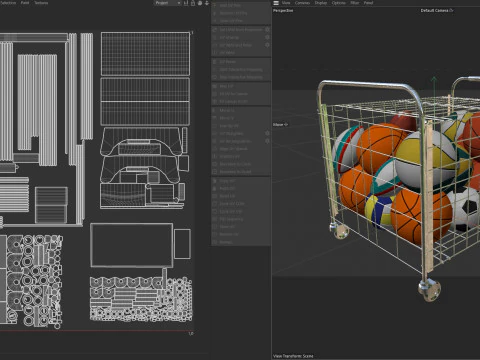The image size is (480, 360).
Task: Select the large empty rectangular UV island
Action: pos(132,245)
